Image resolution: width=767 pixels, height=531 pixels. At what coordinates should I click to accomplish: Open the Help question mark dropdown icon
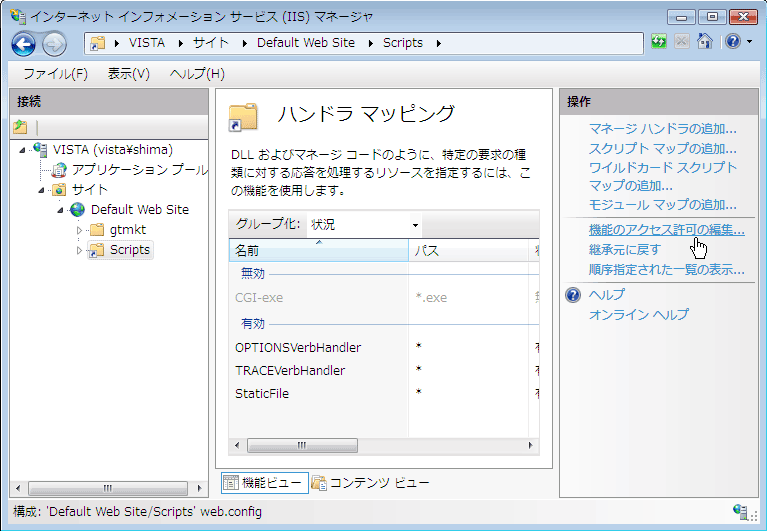point(737,42)
